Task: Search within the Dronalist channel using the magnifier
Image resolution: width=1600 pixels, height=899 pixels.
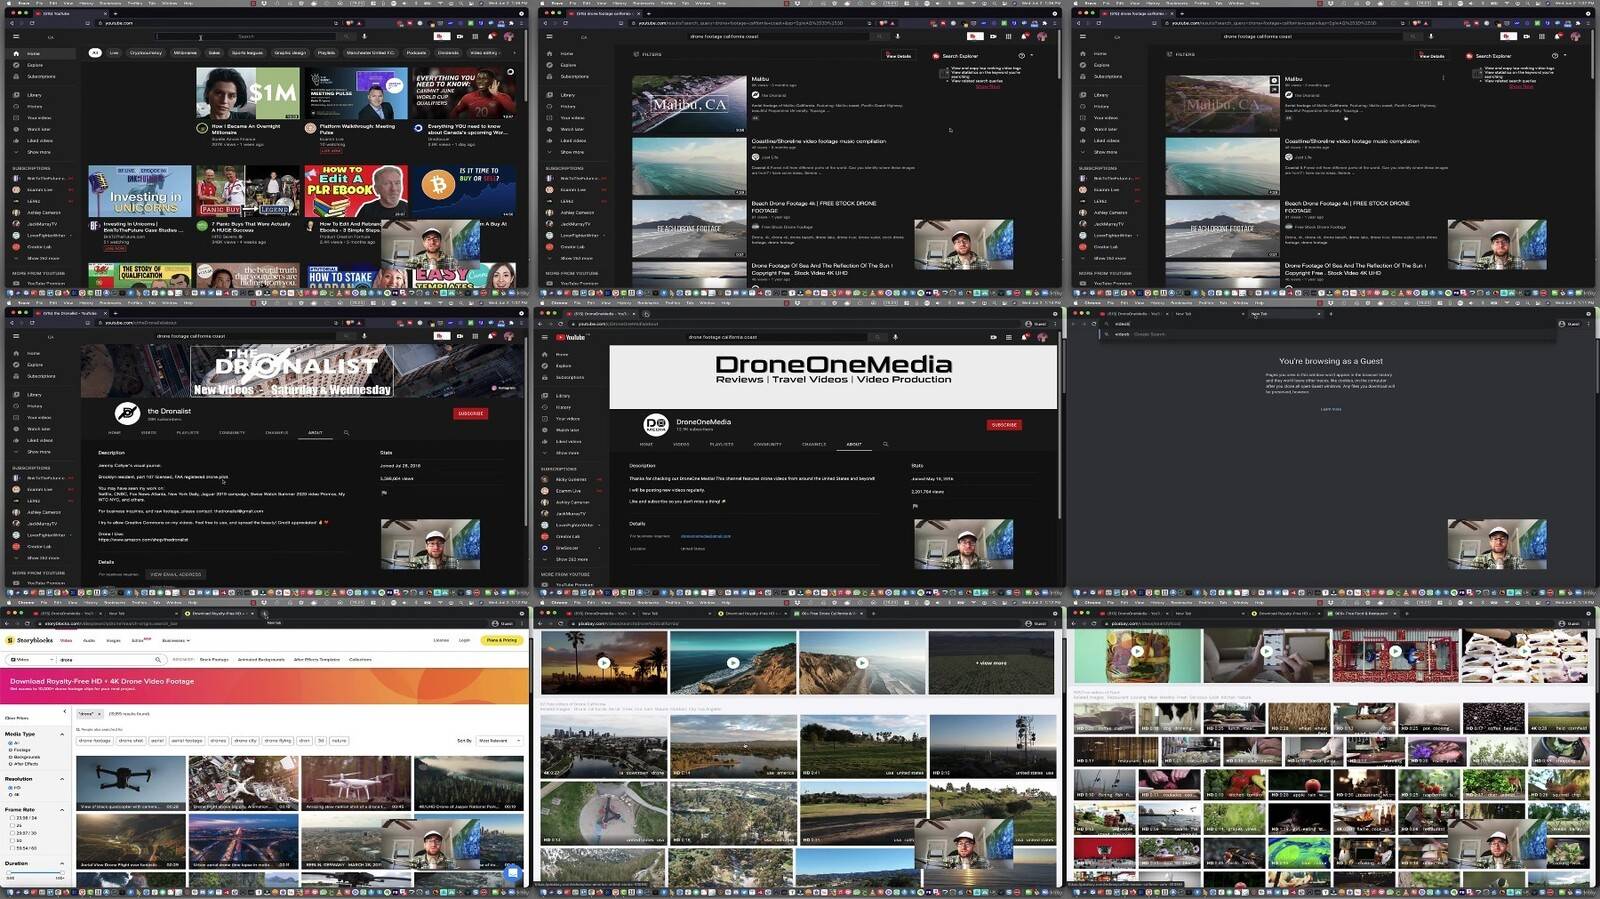Action: tap(347, 433)
